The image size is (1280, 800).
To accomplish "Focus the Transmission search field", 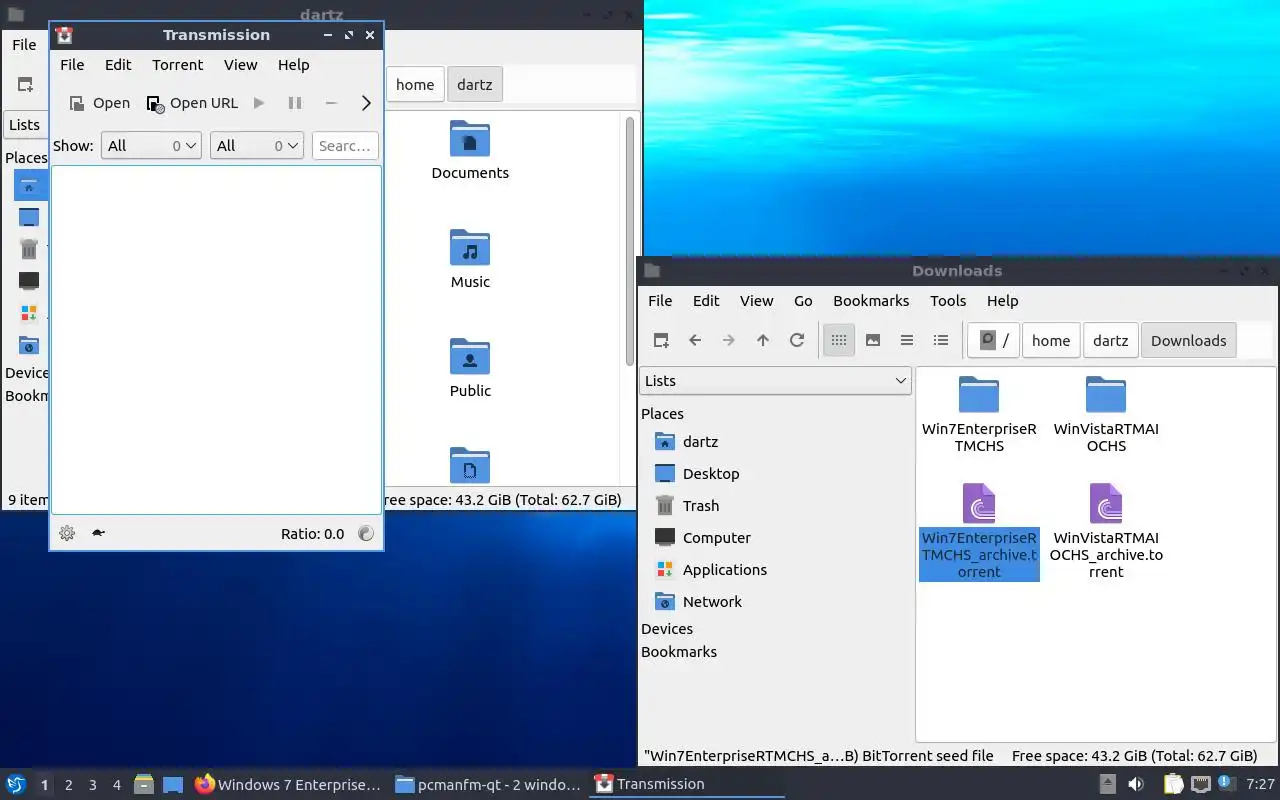I will click(345, 146).
